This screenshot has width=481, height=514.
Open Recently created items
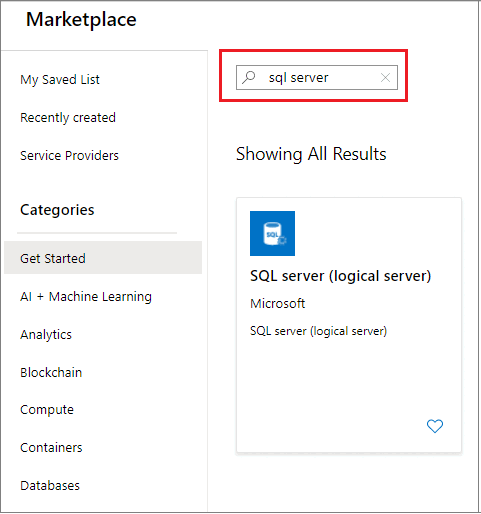[x=68, y=117]
